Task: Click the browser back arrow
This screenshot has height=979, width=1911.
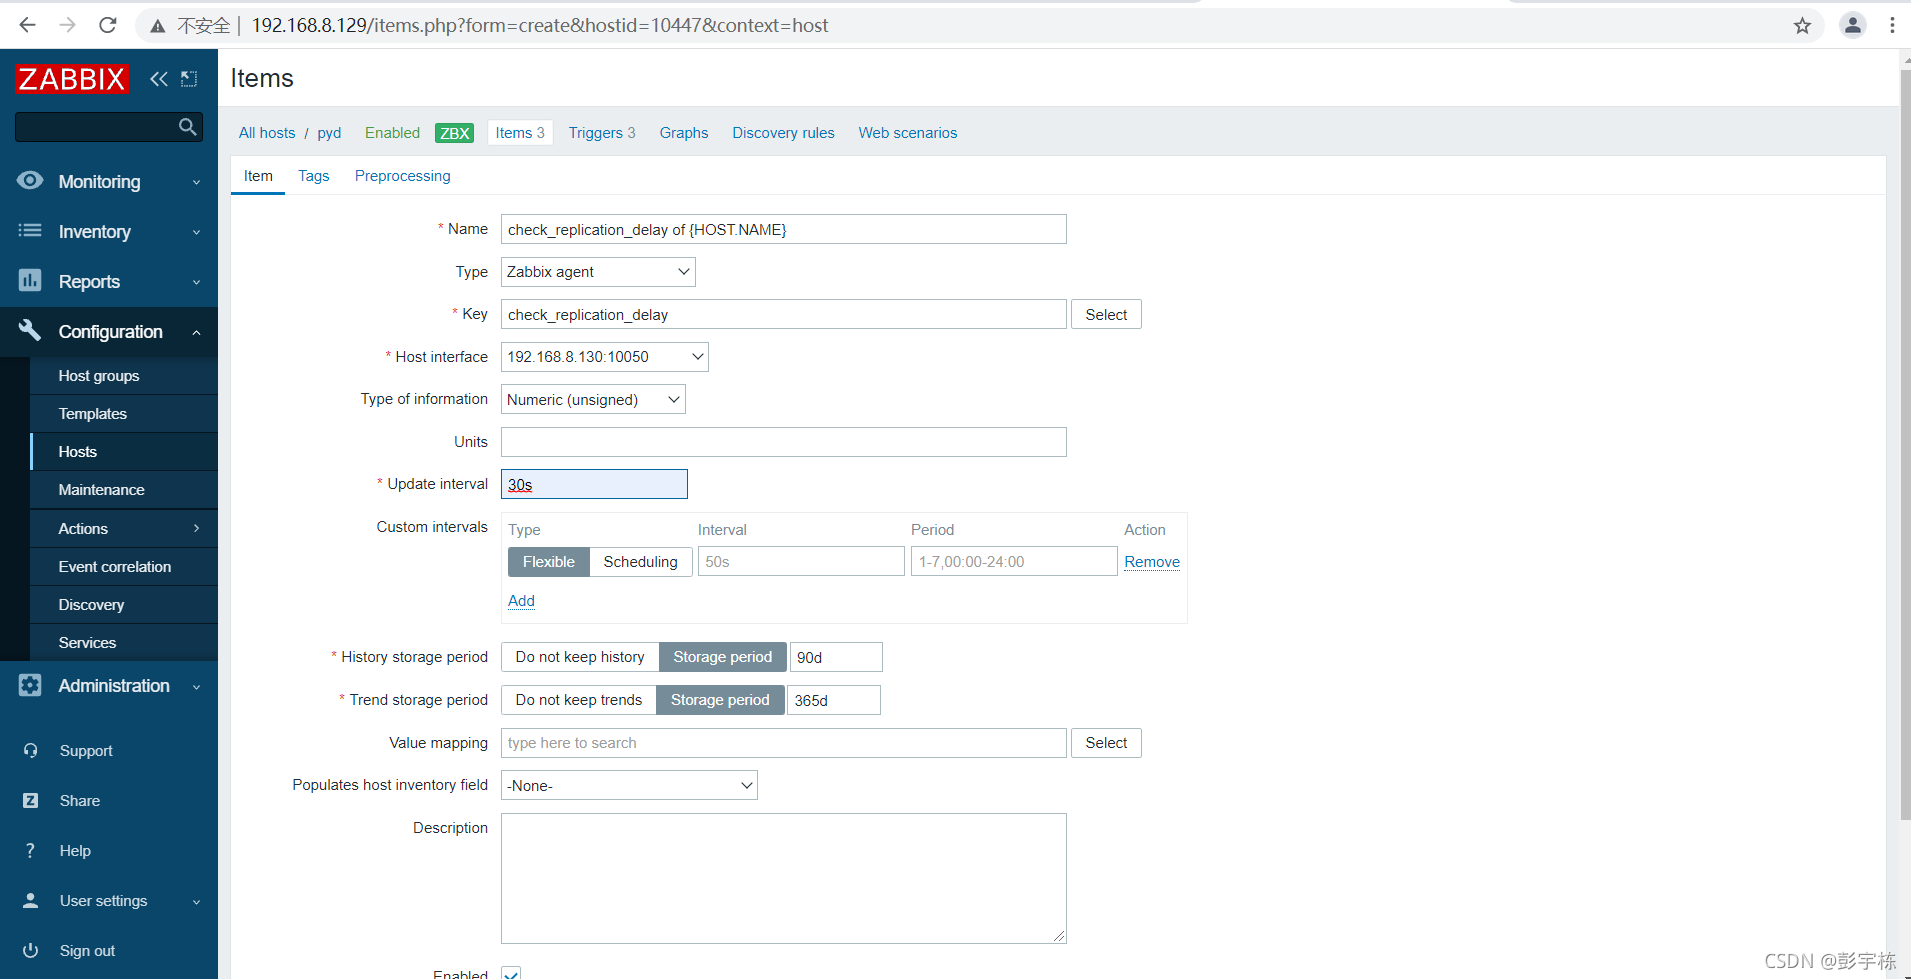Action: pyautogui.click(x=27, y=25)
